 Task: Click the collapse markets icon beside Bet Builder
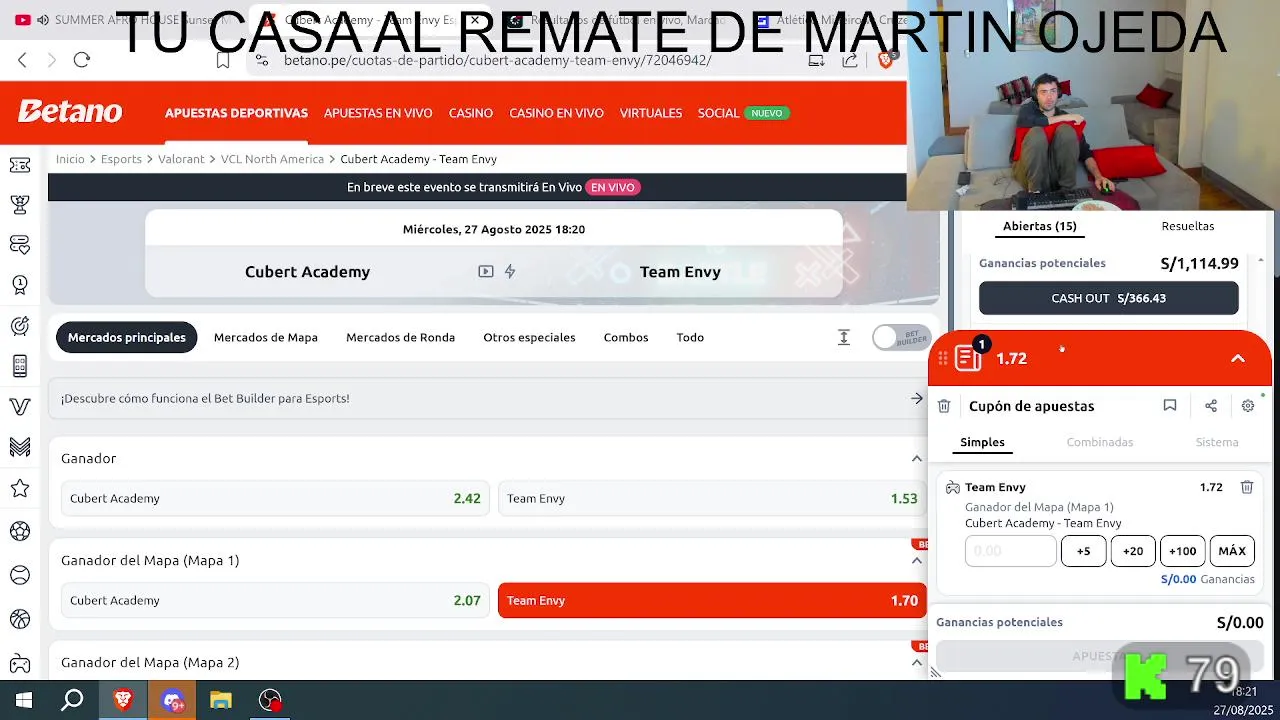click(844, 337)
